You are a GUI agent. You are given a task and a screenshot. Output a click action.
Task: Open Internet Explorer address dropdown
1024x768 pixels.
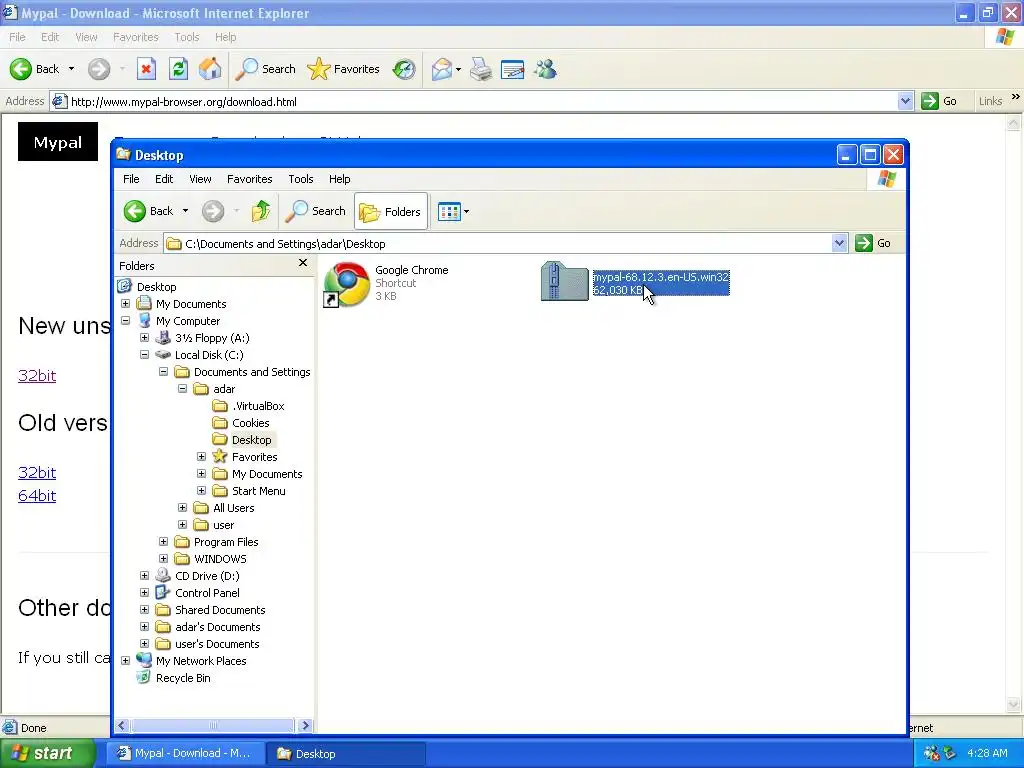pos(905,101)
